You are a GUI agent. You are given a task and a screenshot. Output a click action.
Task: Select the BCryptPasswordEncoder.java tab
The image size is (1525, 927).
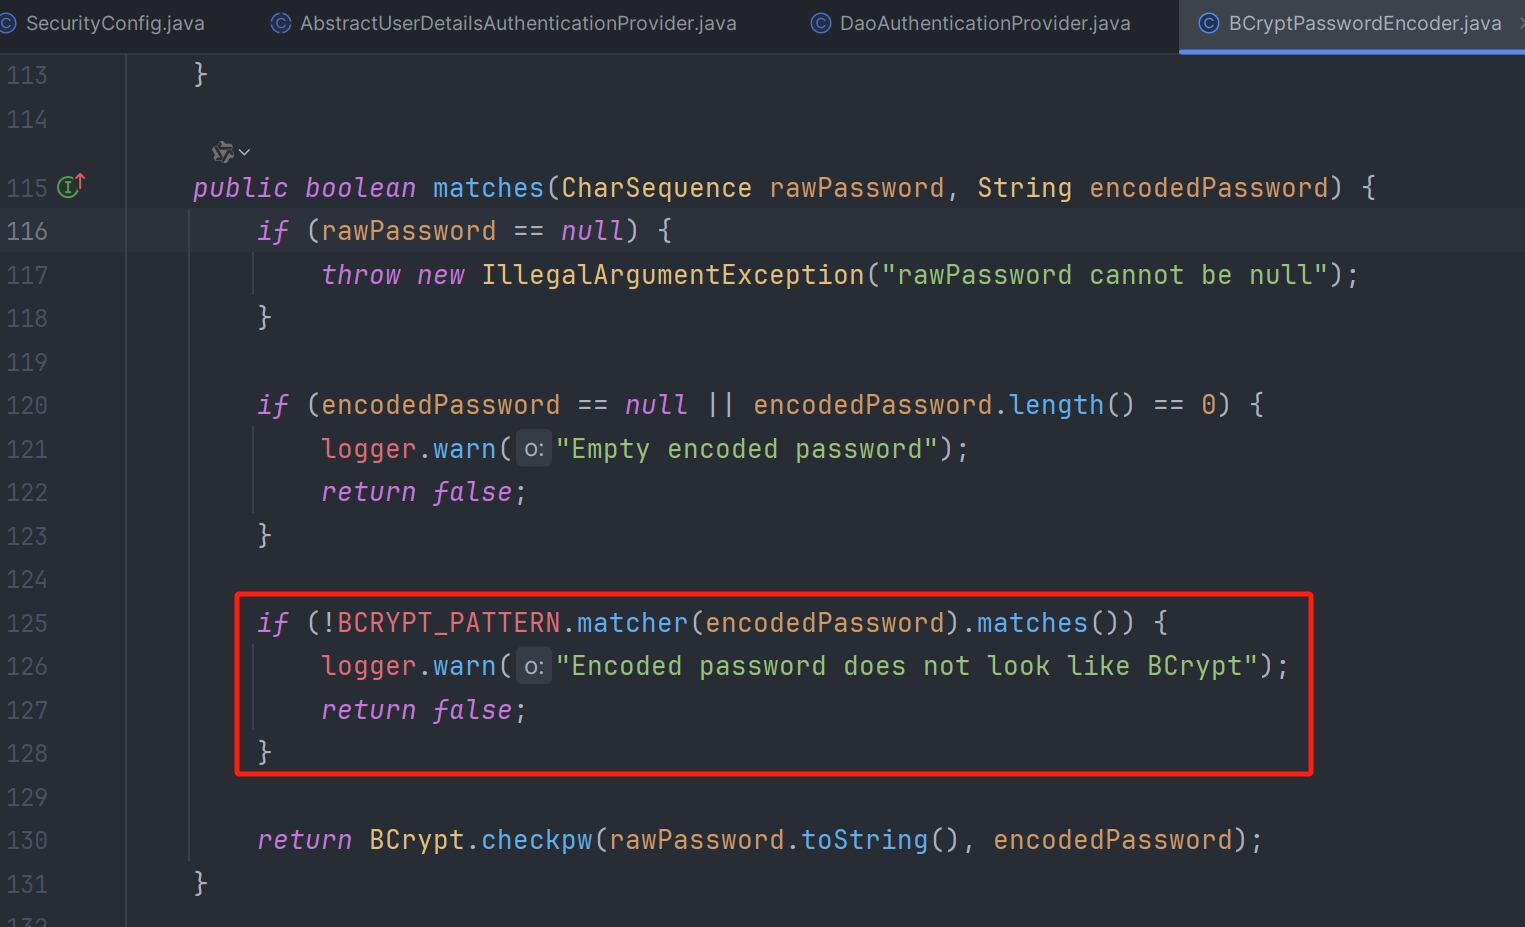(x=1364, y=23)
